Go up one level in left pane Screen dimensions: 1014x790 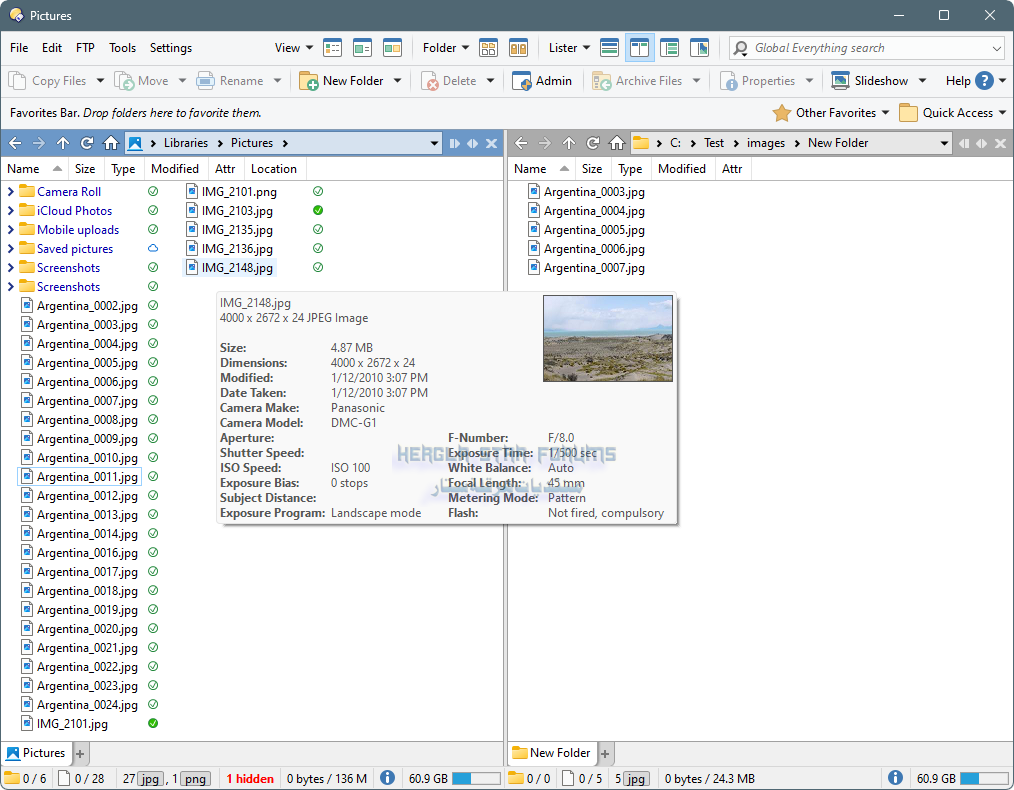click(63, 143)
